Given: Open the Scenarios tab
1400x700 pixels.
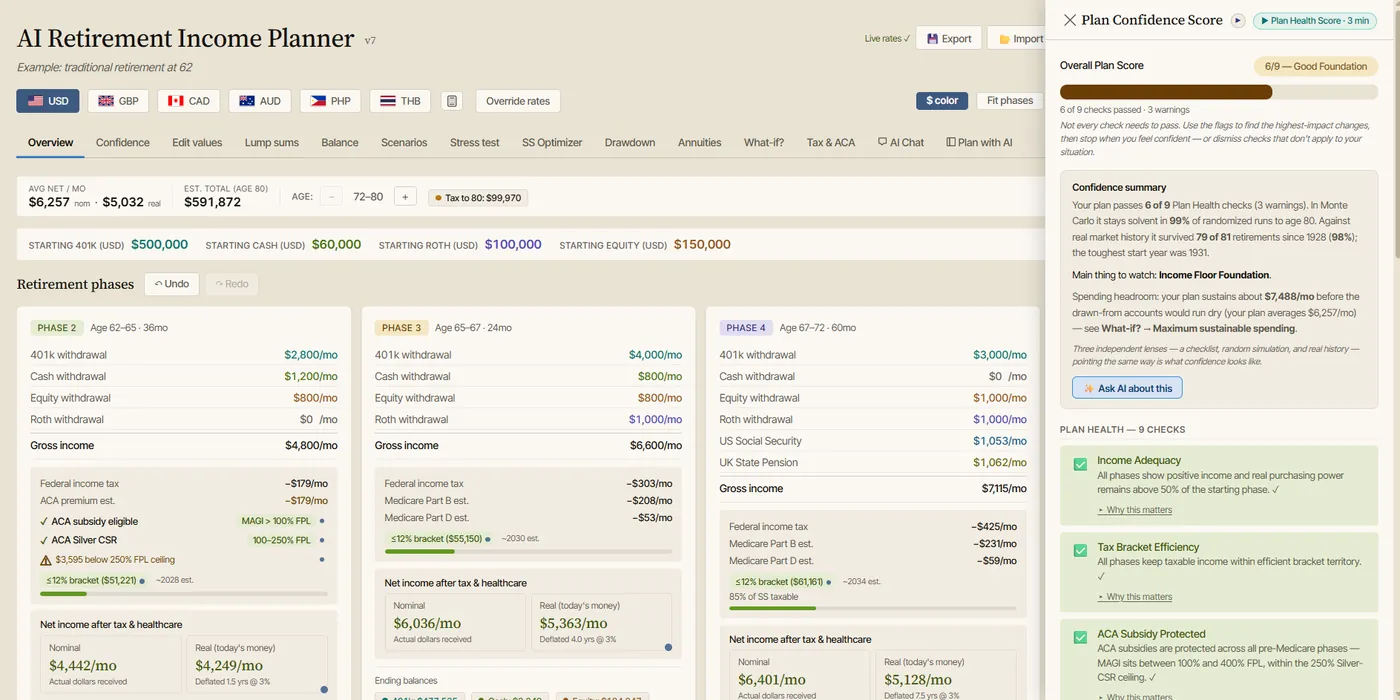Looking at the screenshot, I should [x=404, y=143].
